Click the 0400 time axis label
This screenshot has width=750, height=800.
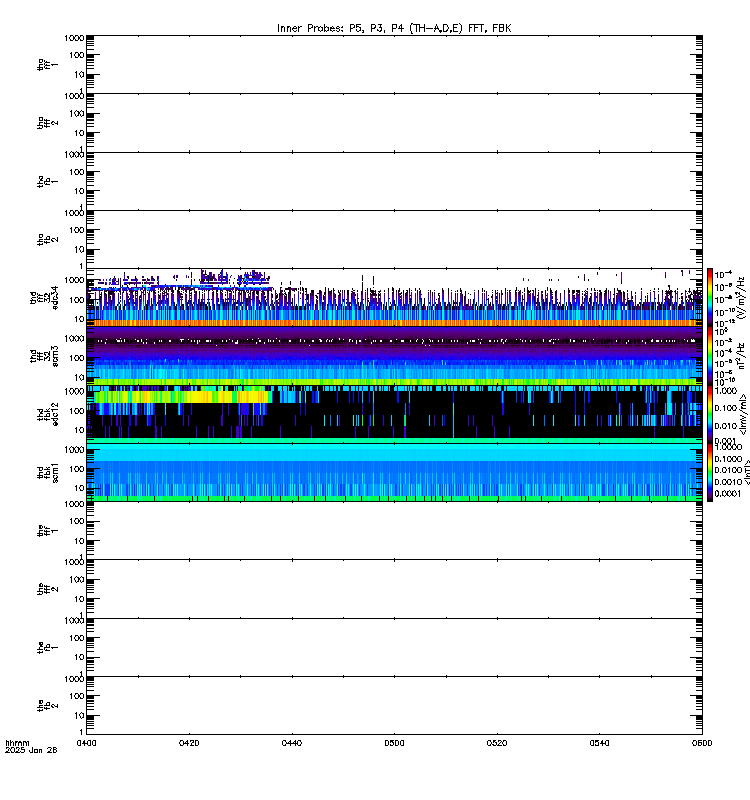point(86,743)
